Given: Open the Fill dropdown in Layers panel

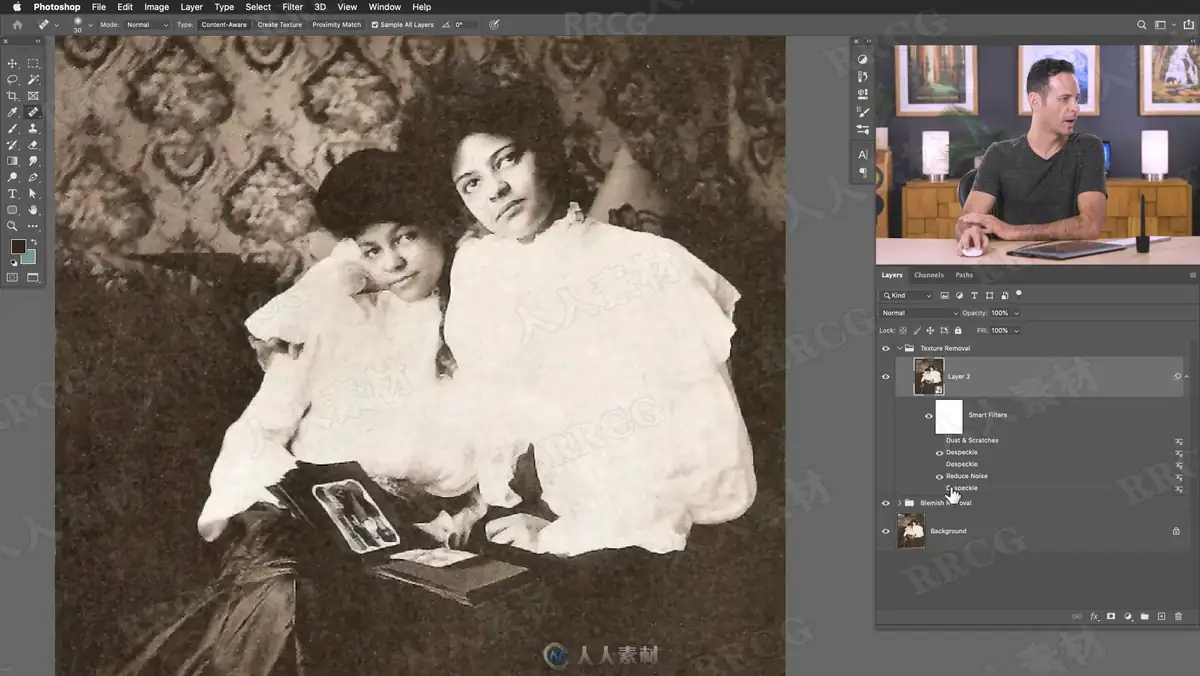Looking at the screenshot, I should 1016,330.
